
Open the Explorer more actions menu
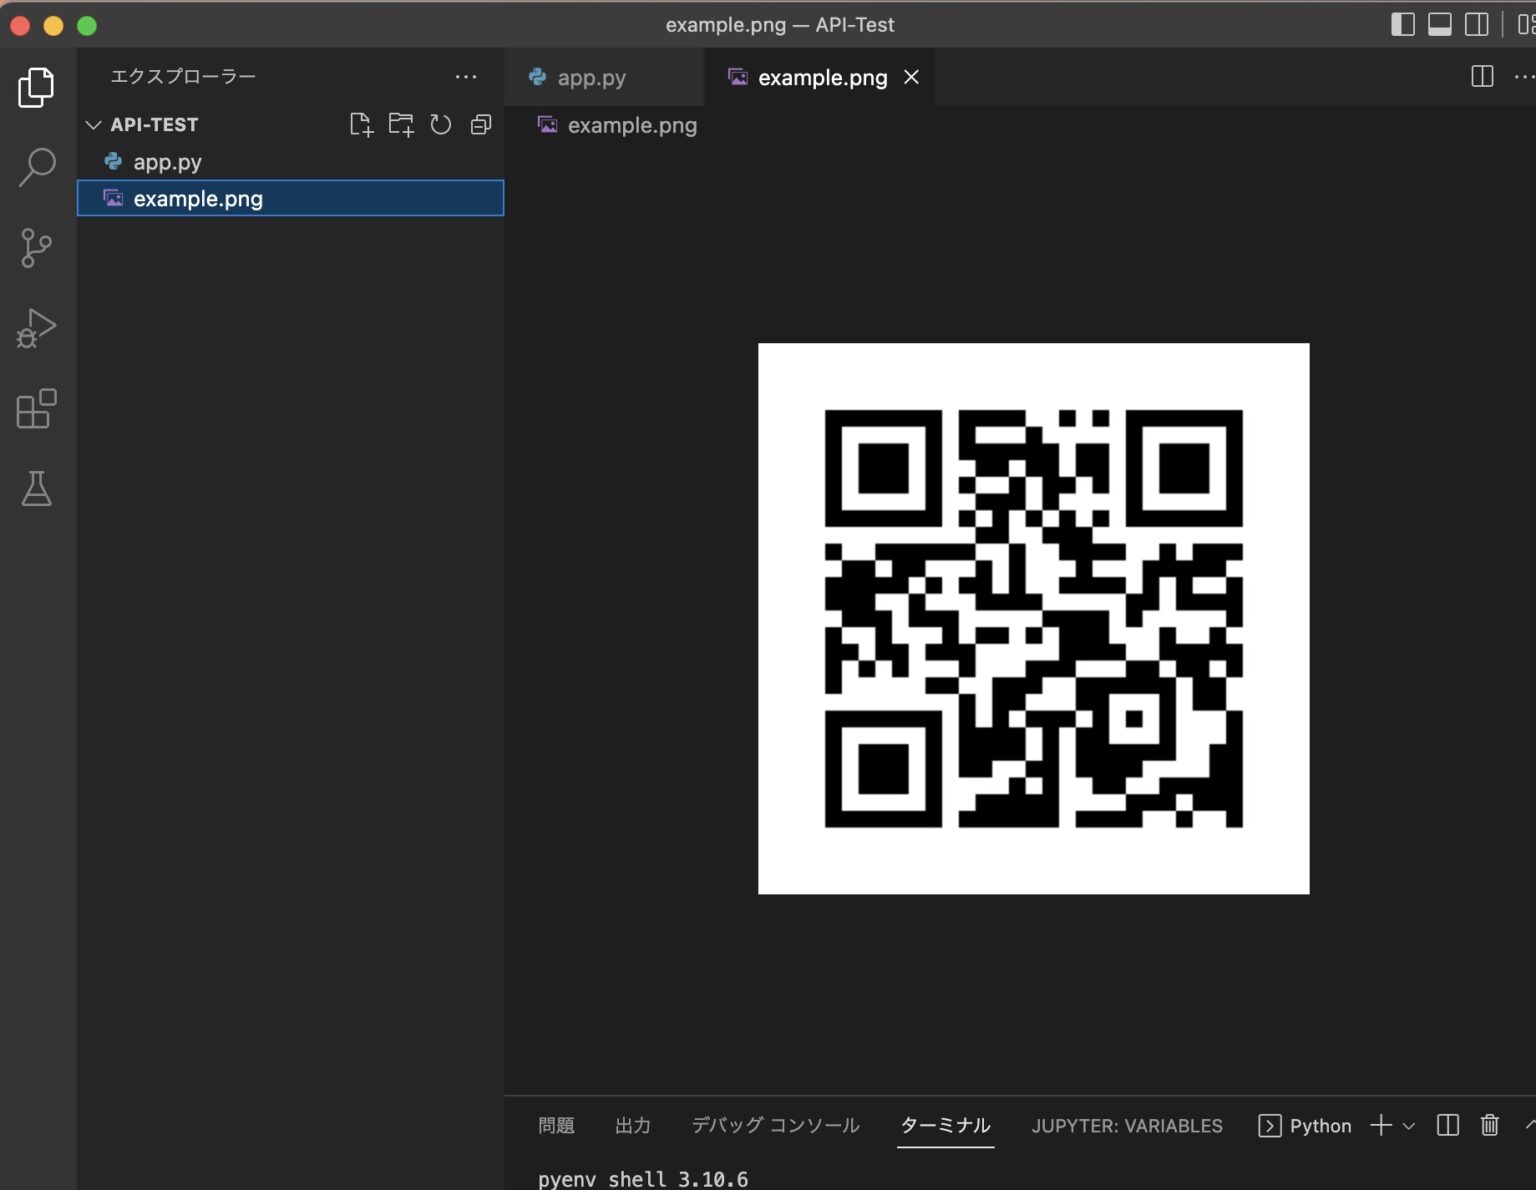point(466,76)
